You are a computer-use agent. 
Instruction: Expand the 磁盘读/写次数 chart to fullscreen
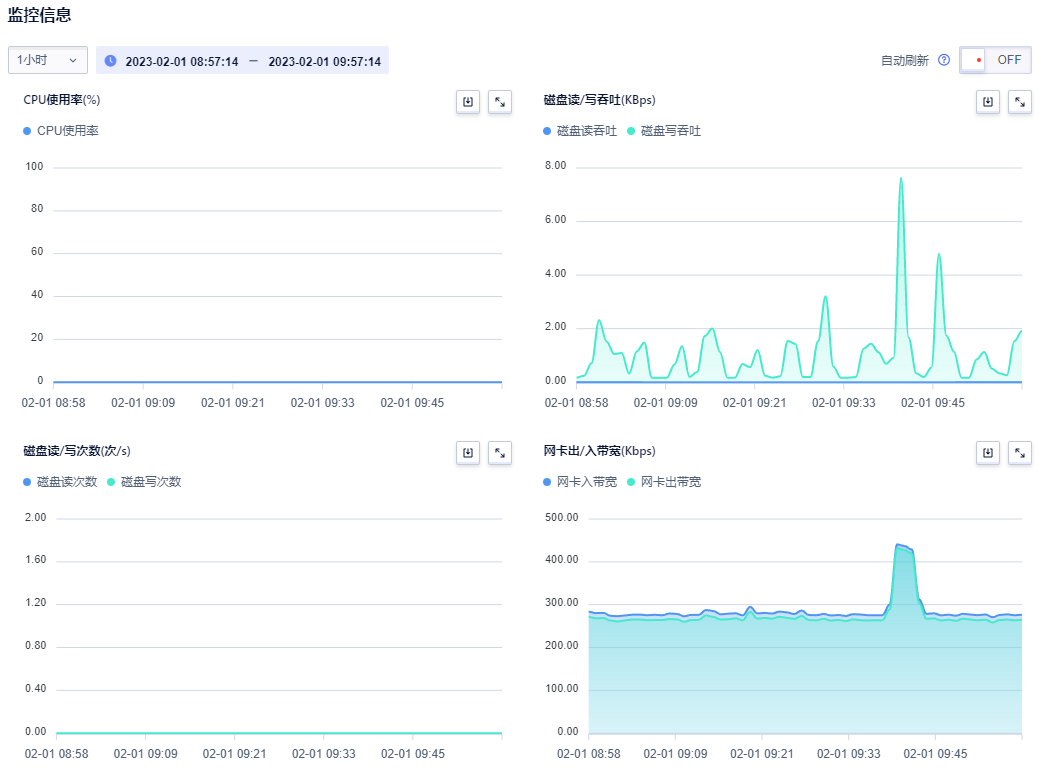pyautogui.click(x=500, y=453)
